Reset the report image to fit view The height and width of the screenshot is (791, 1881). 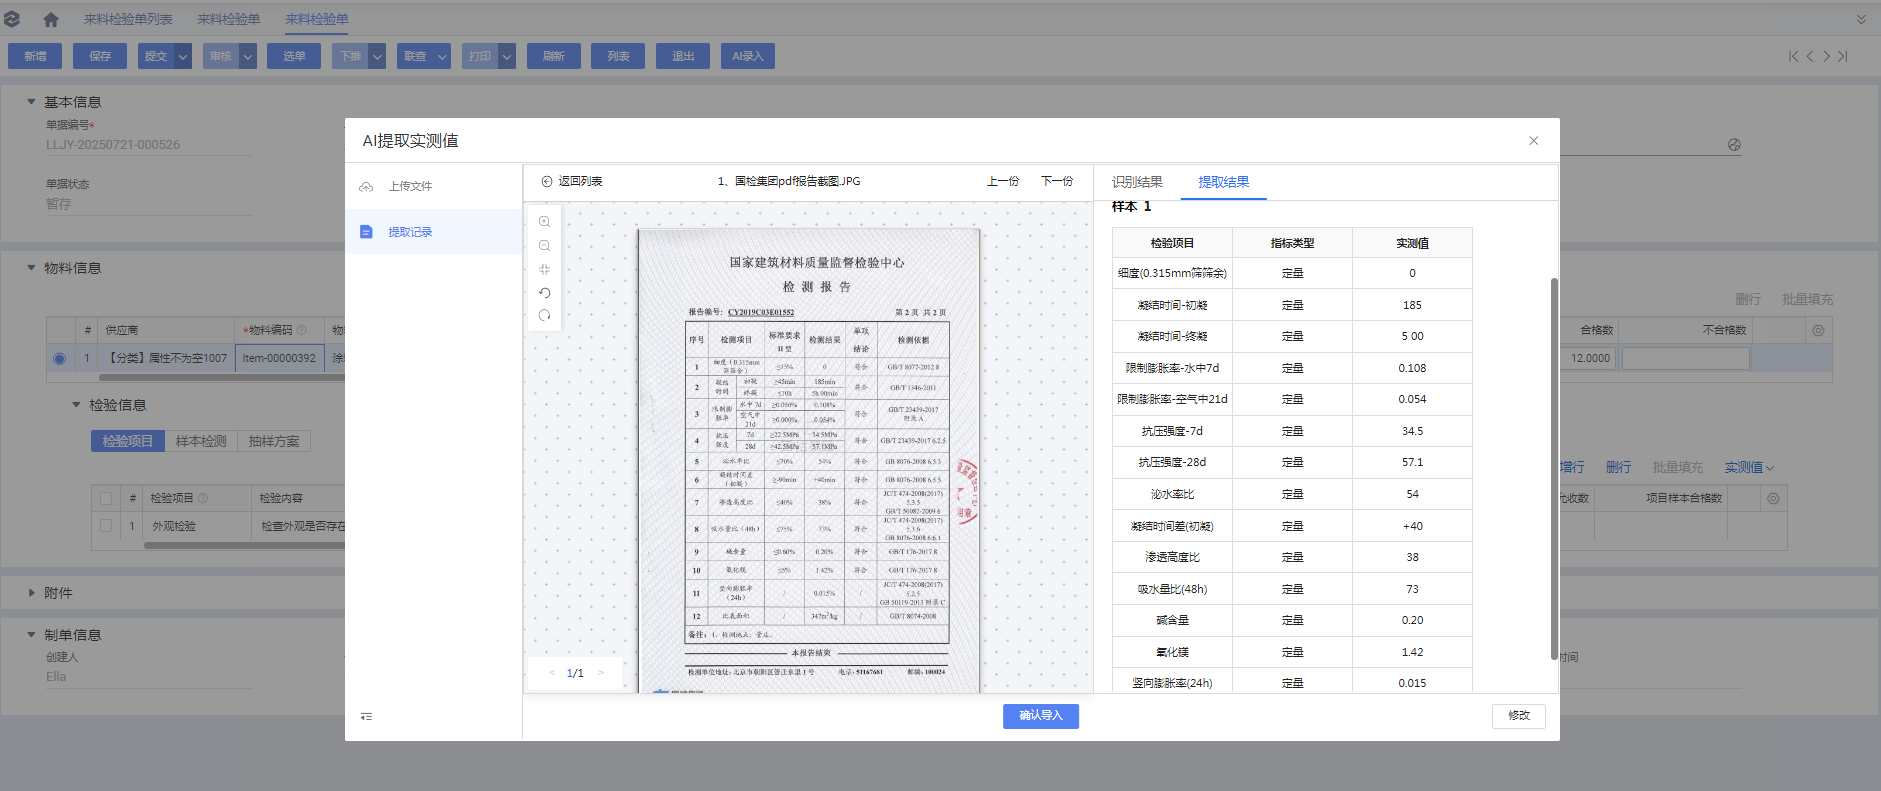544,269
